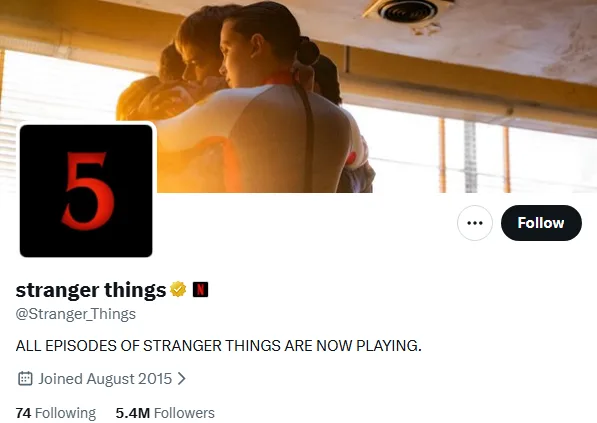Screen dimensions: 597x423
Task: Open the 5.4M Followers list
Action: (165, 413)
